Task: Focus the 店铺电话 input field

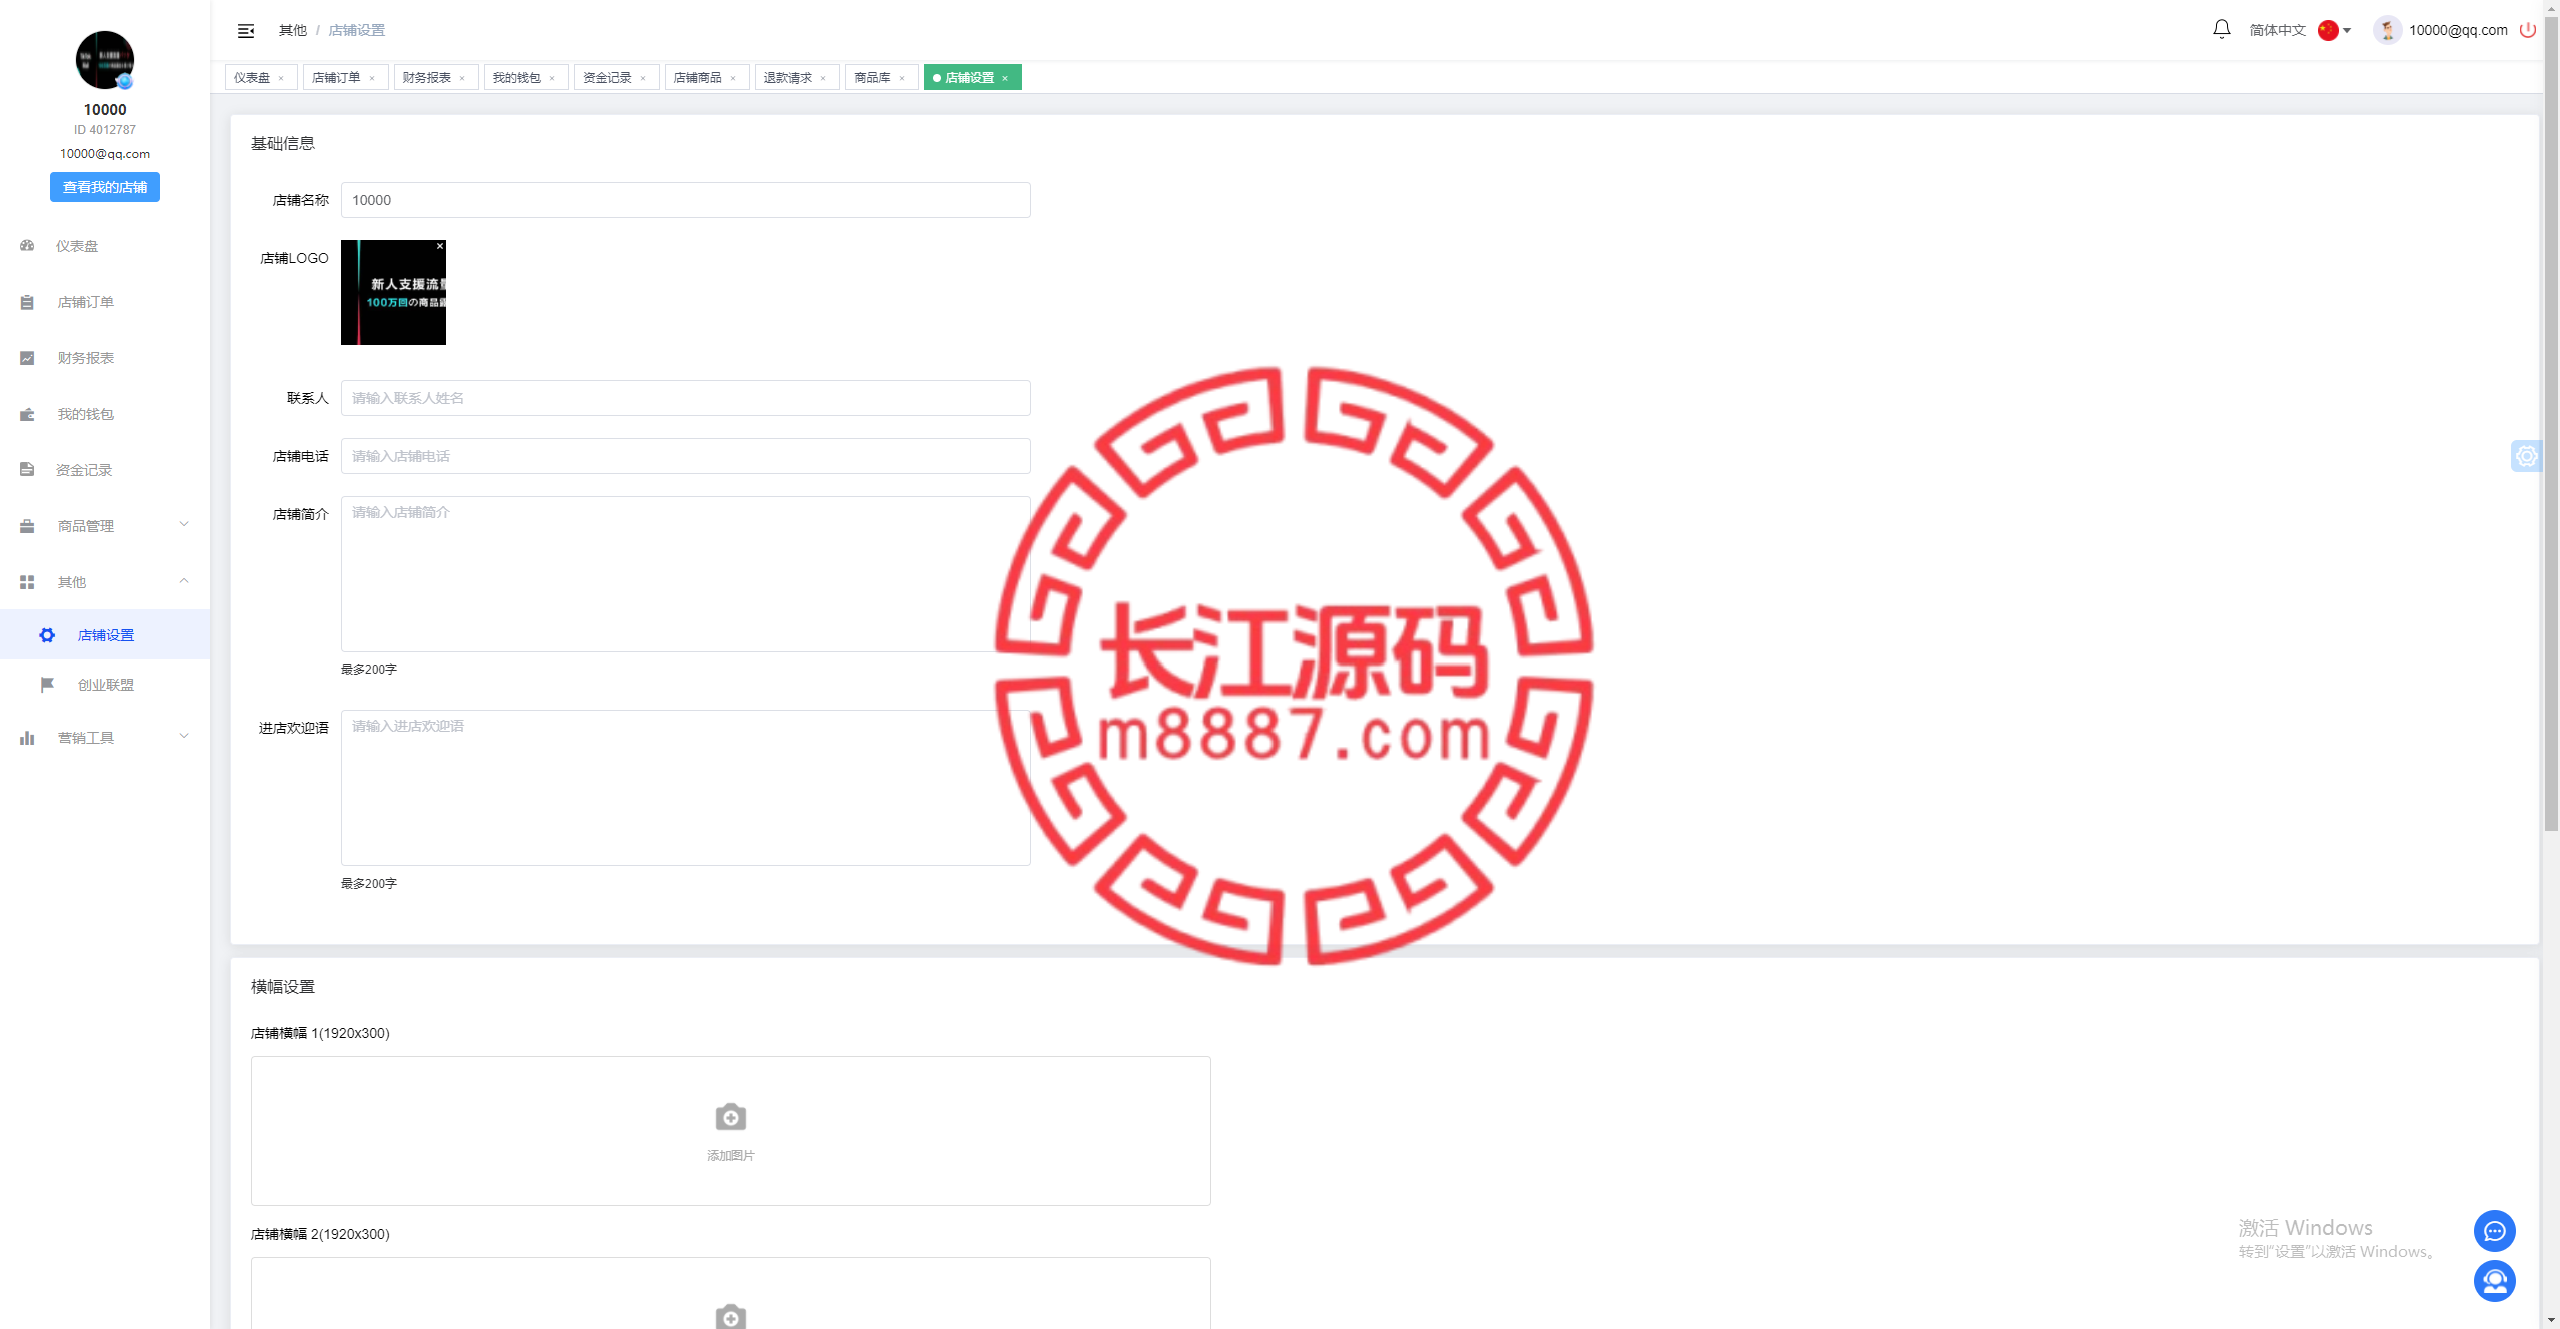Action: [686, 456]
